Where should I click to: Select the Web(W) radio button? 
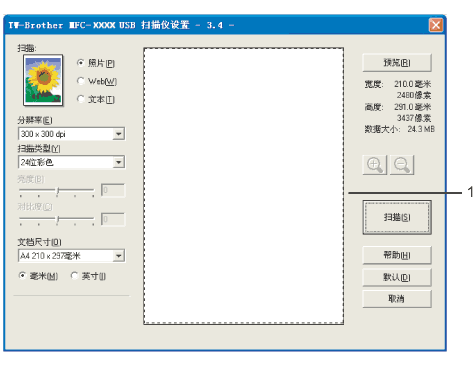pyautogui.click(x=80, y=81)
